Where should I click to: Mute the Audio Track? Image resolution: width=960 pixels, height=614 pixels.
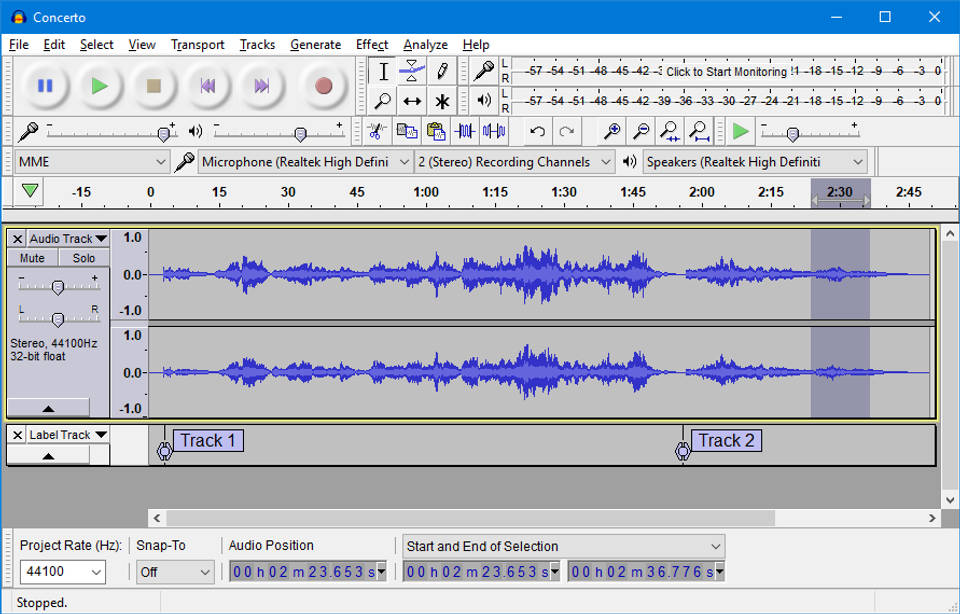point(31,257)
